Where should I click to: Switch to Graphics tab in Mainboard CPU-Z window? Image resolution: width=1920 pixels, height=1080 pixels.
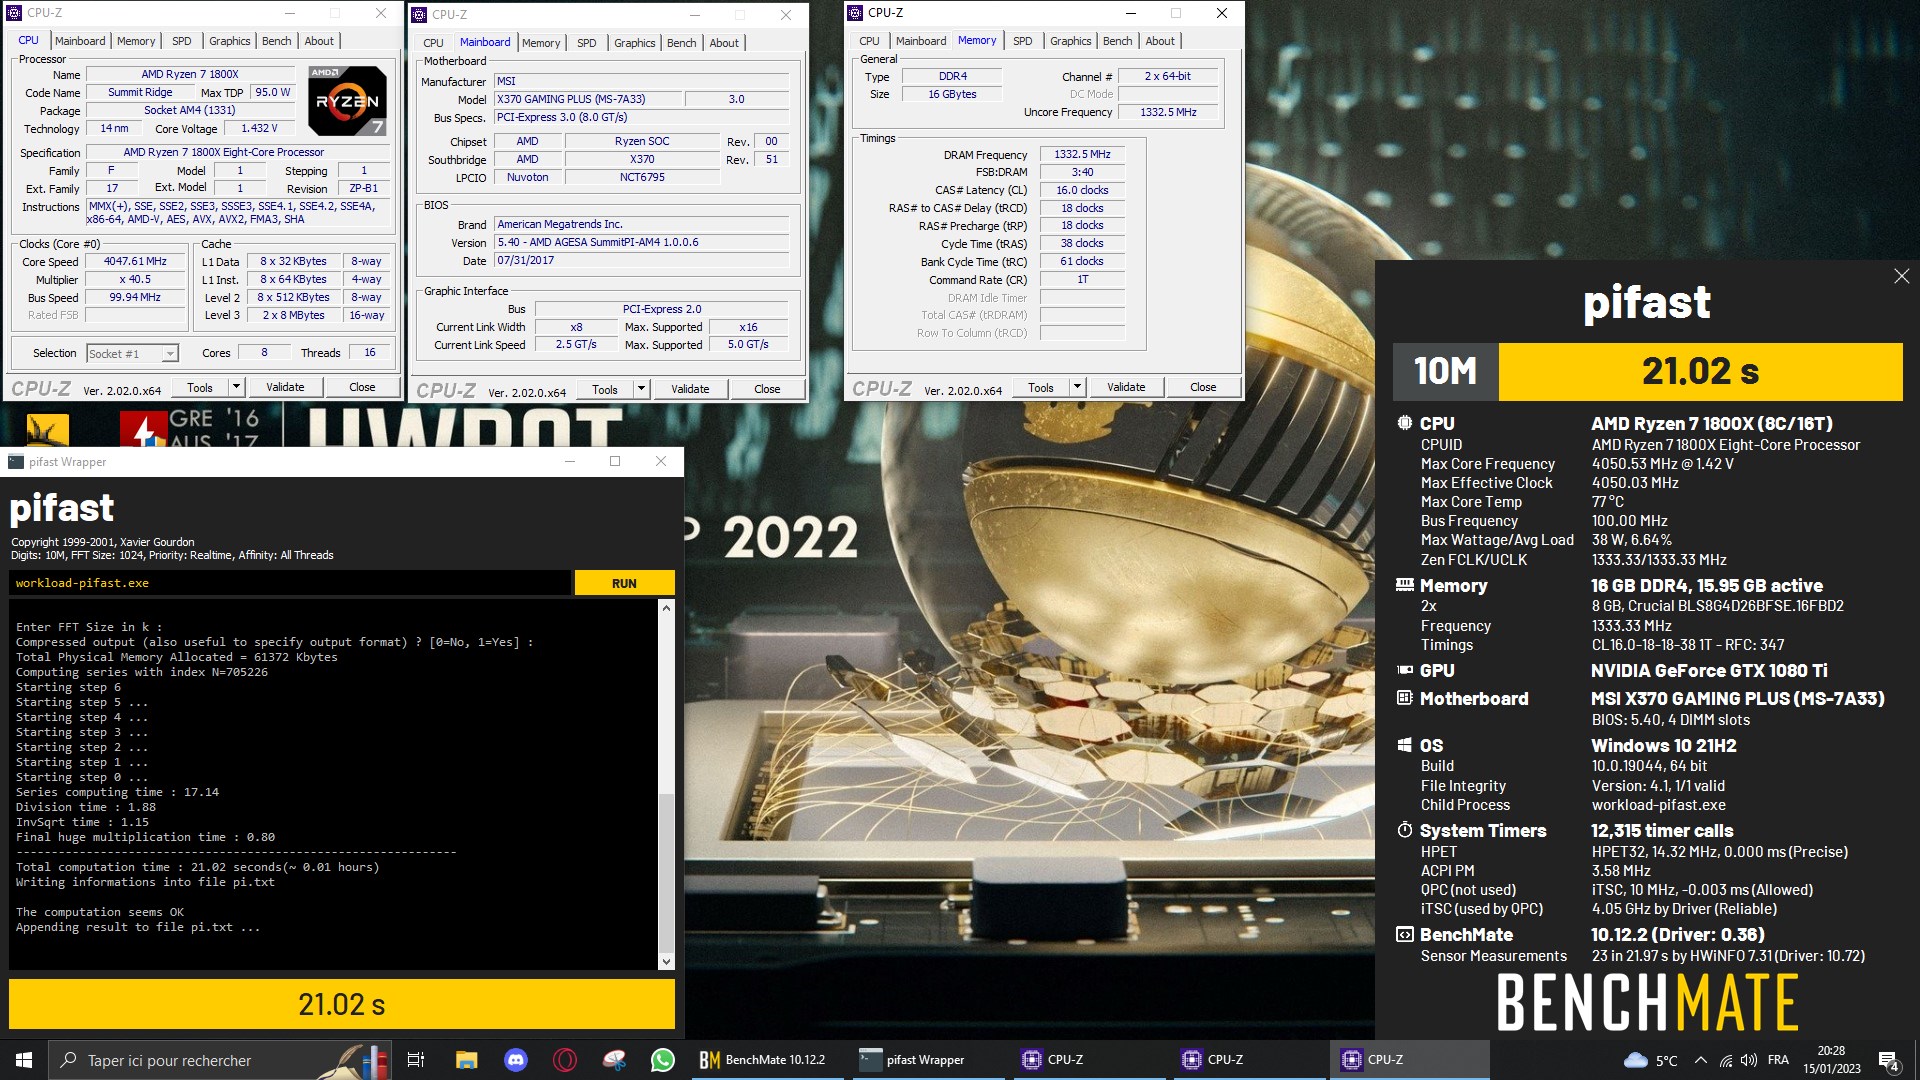[x=634, y=43]
